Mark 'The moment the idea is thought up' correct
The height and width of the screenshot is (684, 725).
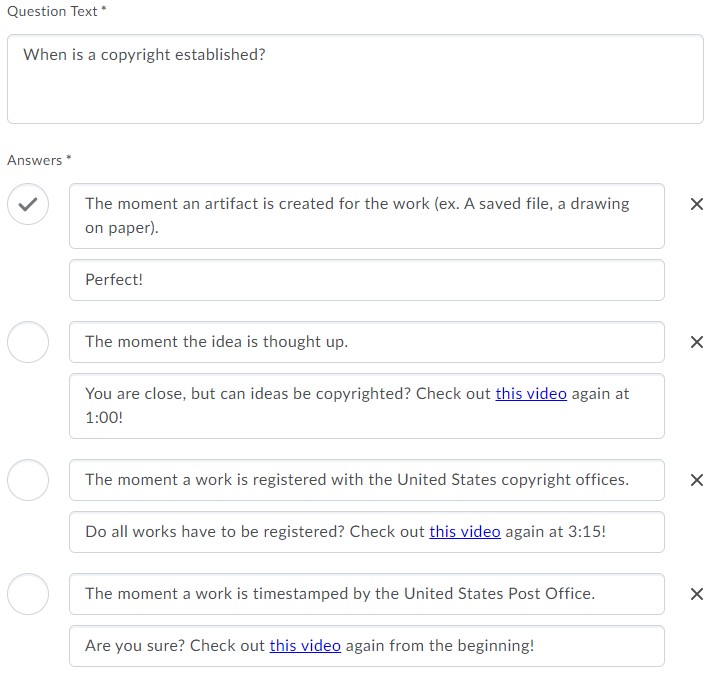pyautogui.click(x=28, y=342)
